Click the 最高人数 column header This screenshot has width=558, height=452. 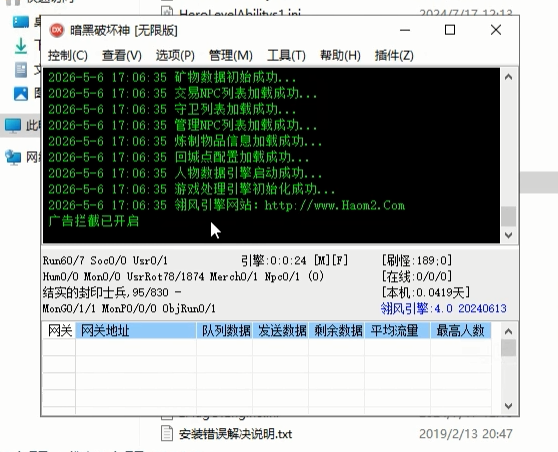point(461,331)
